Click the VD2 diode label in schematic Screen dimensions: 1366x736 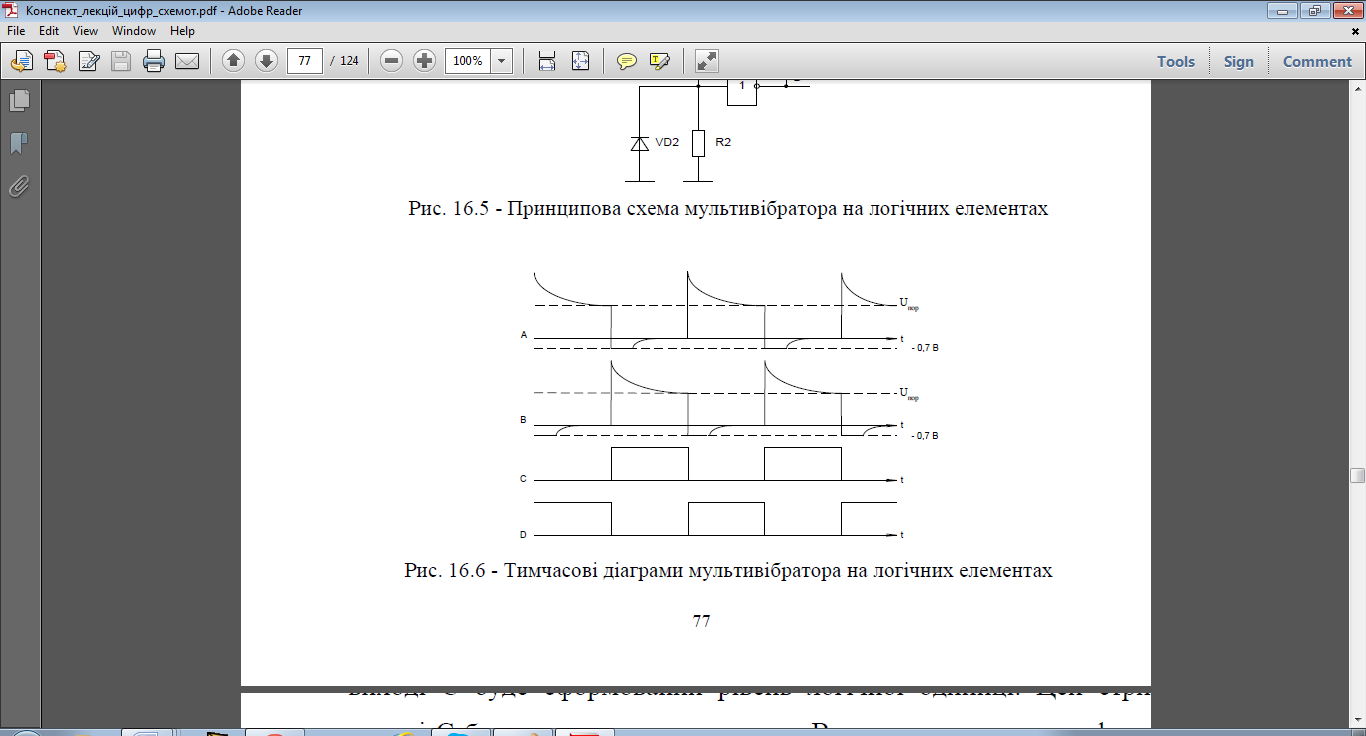(x=667, y=143)
